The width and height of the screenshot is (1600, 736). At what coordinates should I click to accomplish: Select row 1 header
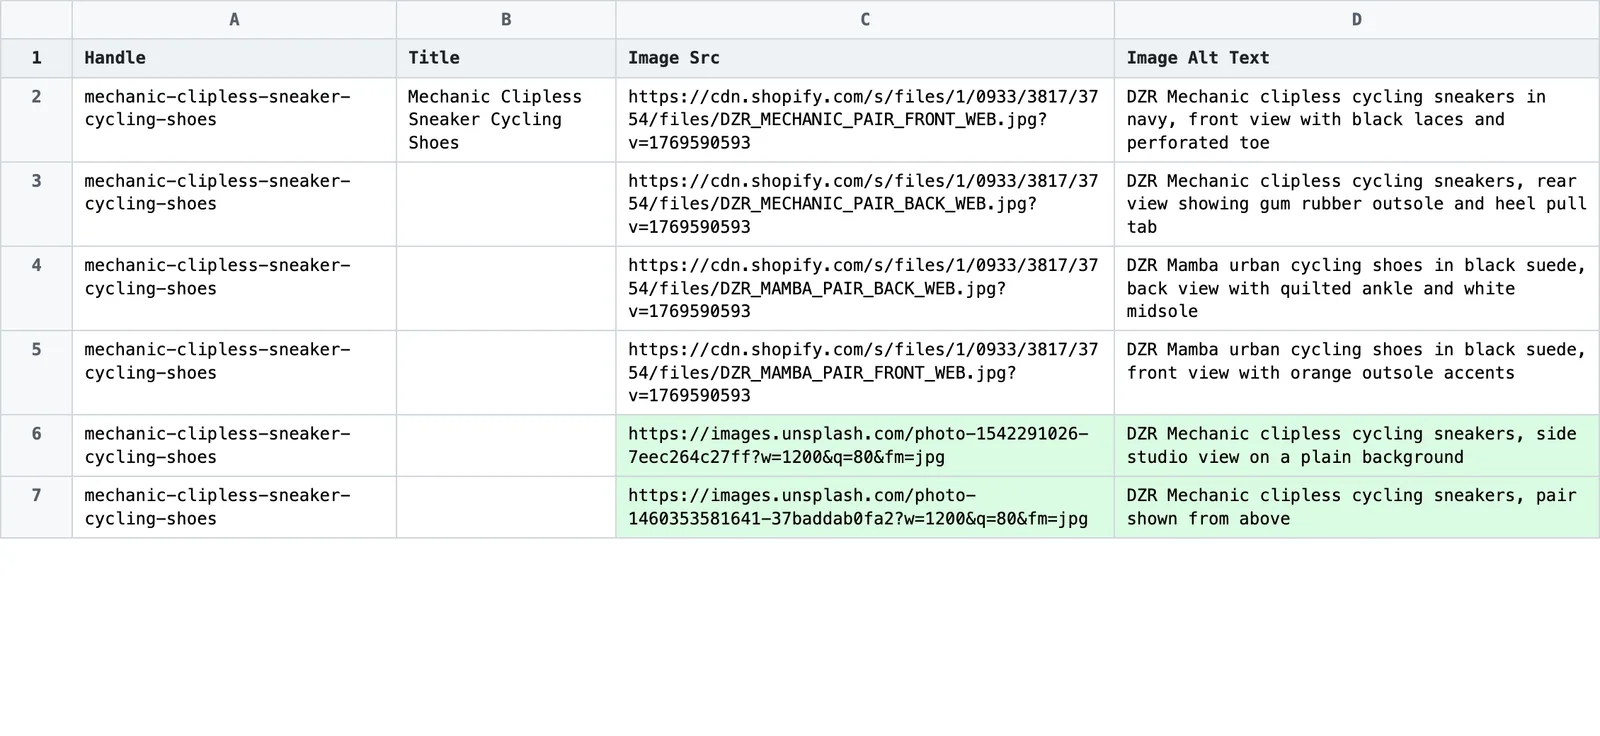(x=36, y=58)
